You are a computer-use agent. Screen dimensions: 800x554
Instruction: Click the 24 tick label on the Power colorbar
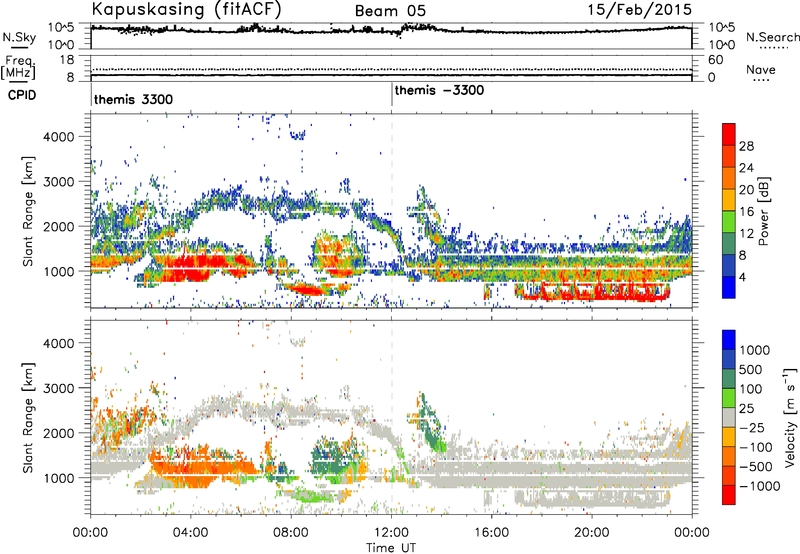[746, 168]
